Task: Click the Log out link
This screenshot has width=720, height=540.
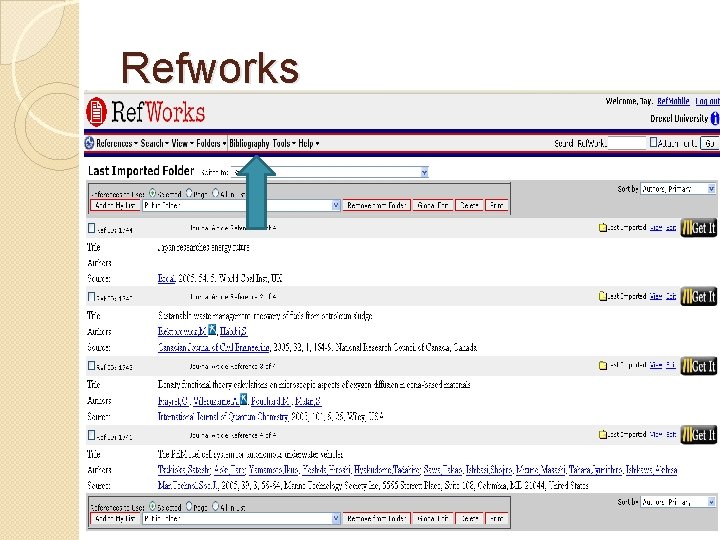Action: (707, 101)
